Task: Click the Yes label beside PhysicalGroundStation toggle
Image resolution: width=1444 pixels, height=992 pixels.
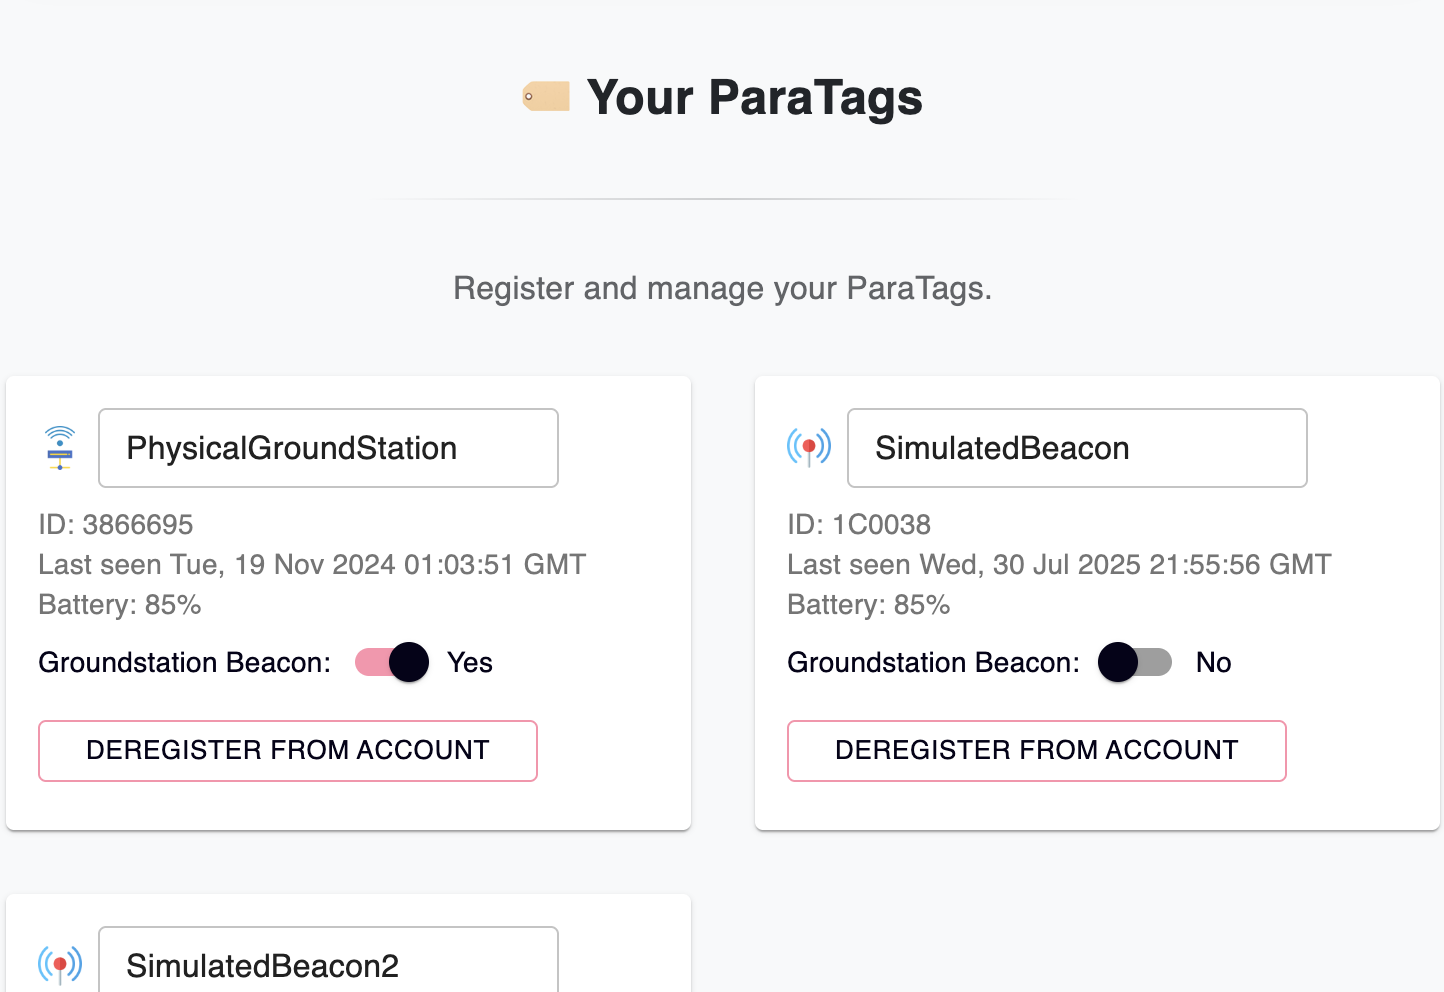Action: [470, 662]
